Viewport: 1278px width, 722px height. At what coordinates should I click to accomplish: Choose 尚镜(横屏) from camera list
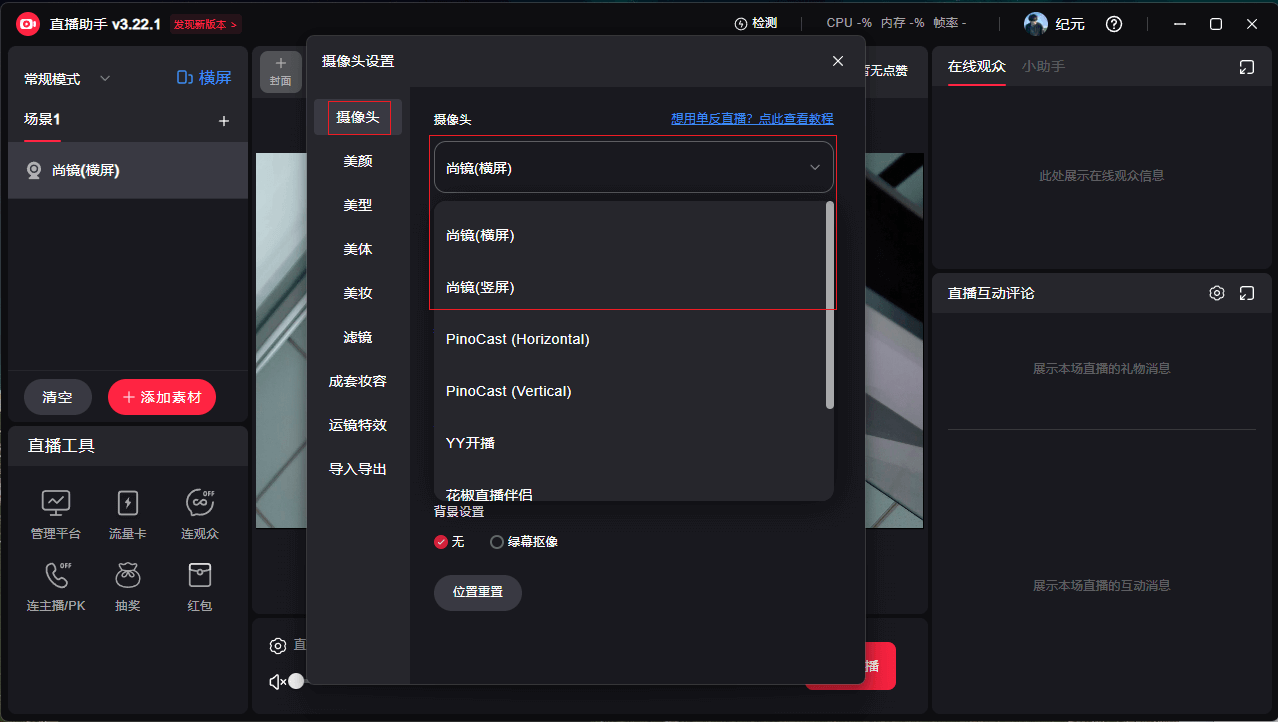pyautogui.click(x=630, y=235)
